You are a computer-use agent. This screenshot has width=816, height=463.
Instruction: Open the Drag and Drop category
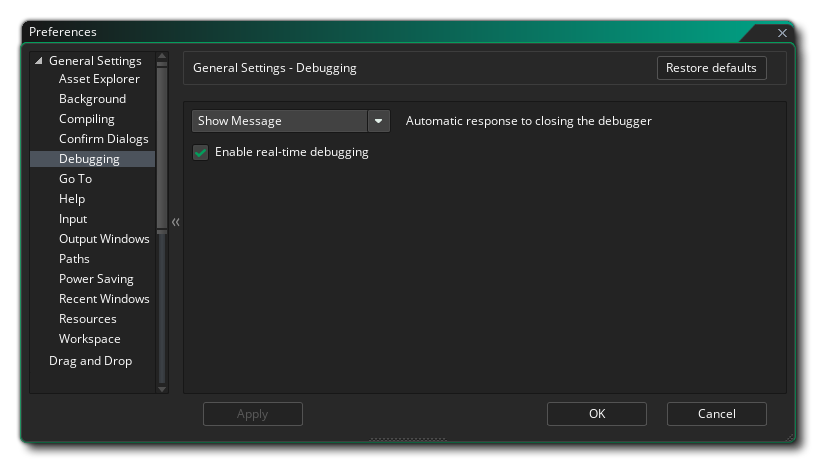tap(90, 361)
